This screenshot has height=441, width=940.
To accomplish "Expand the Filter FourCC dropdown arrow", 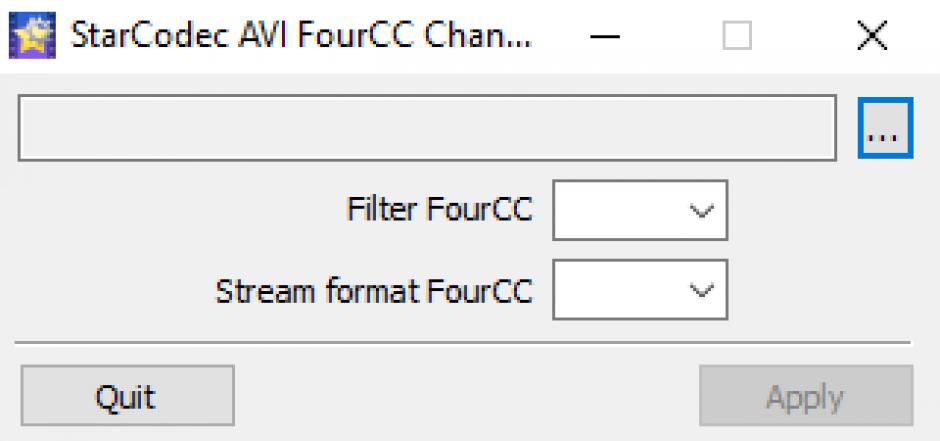I will pyautogui.click(x=701, y=210).
